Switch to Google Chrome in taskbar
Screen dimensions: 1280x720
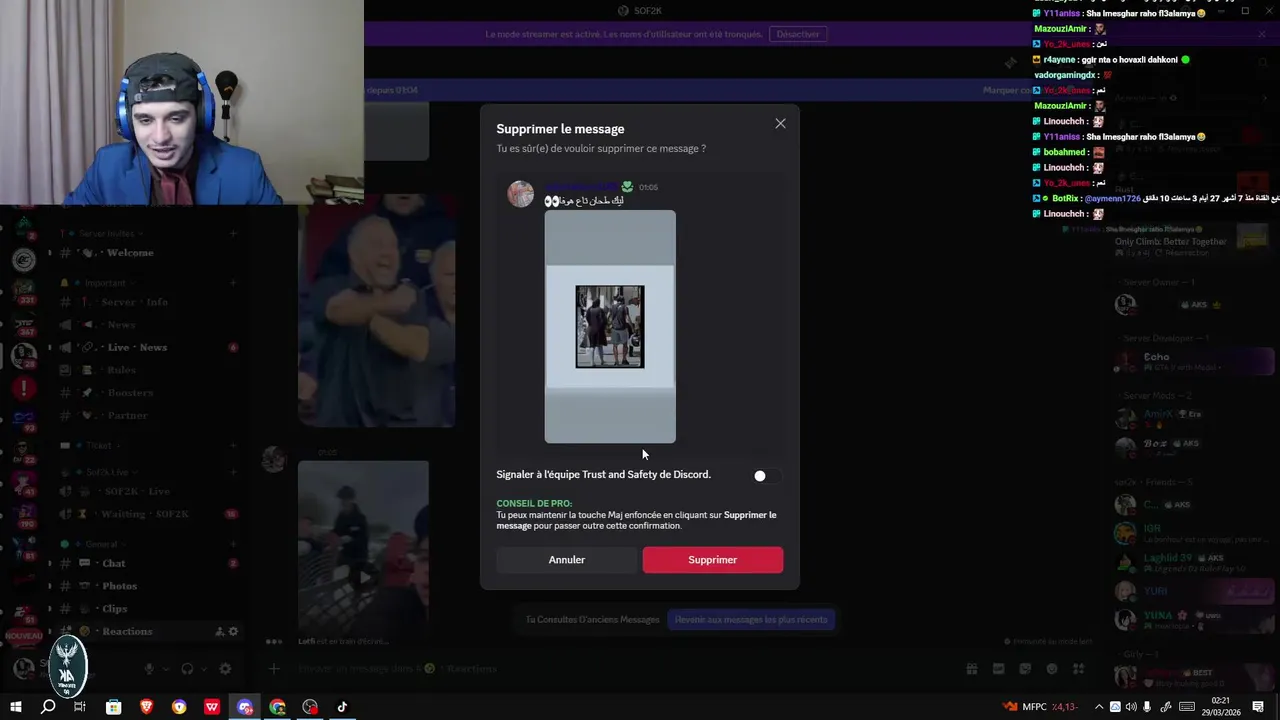tap(277, 707)
